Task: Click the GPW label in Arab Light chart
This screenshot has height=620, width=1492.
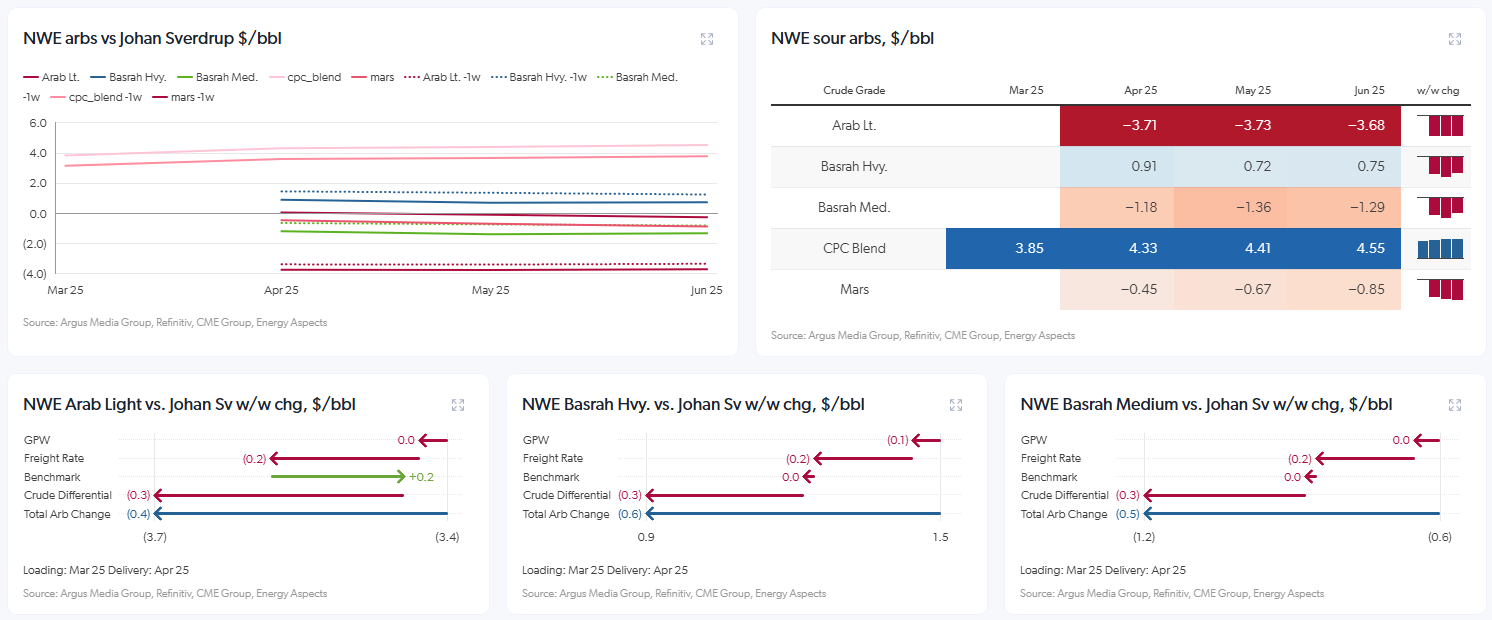Action: [35, 440]
